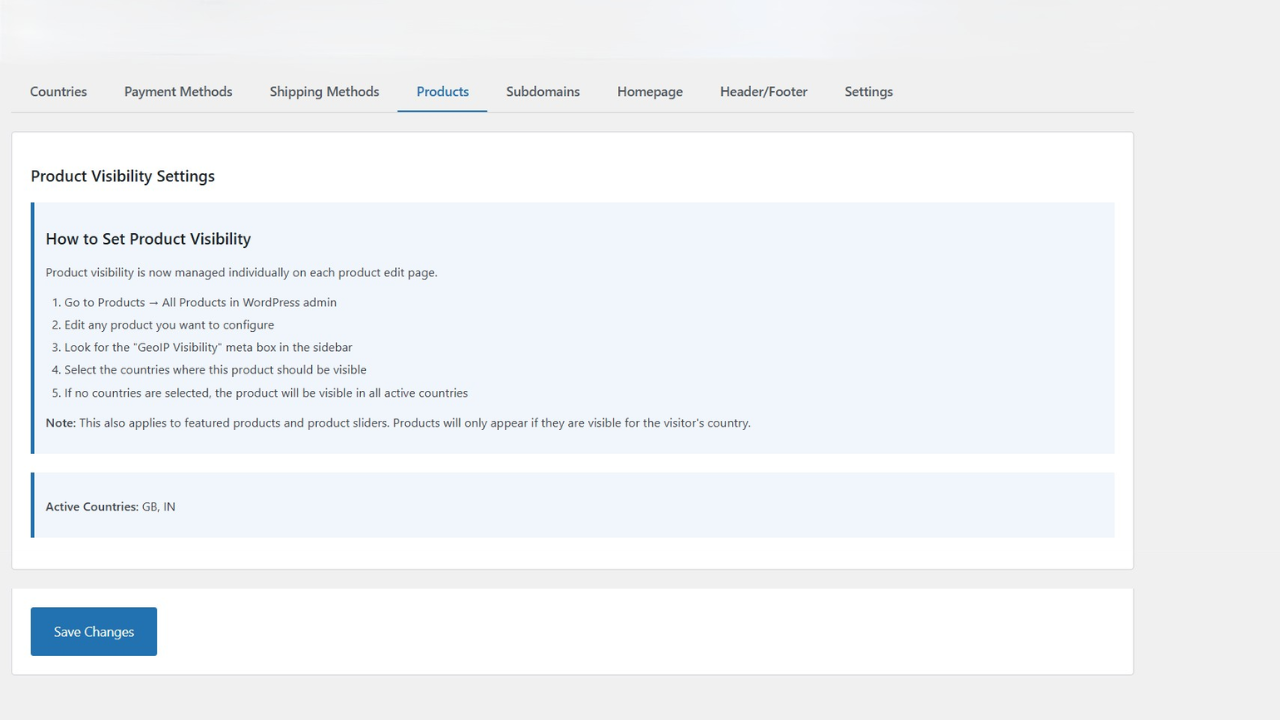Open the Payment Methods tab
Viewport: 1280px width, 720px height.
(x=178, y=91)
